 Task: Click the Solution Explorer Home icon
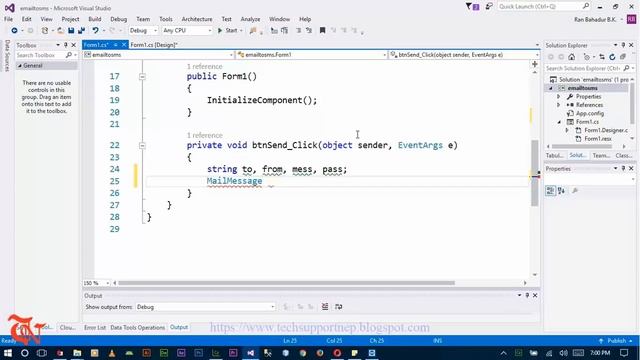572,57
